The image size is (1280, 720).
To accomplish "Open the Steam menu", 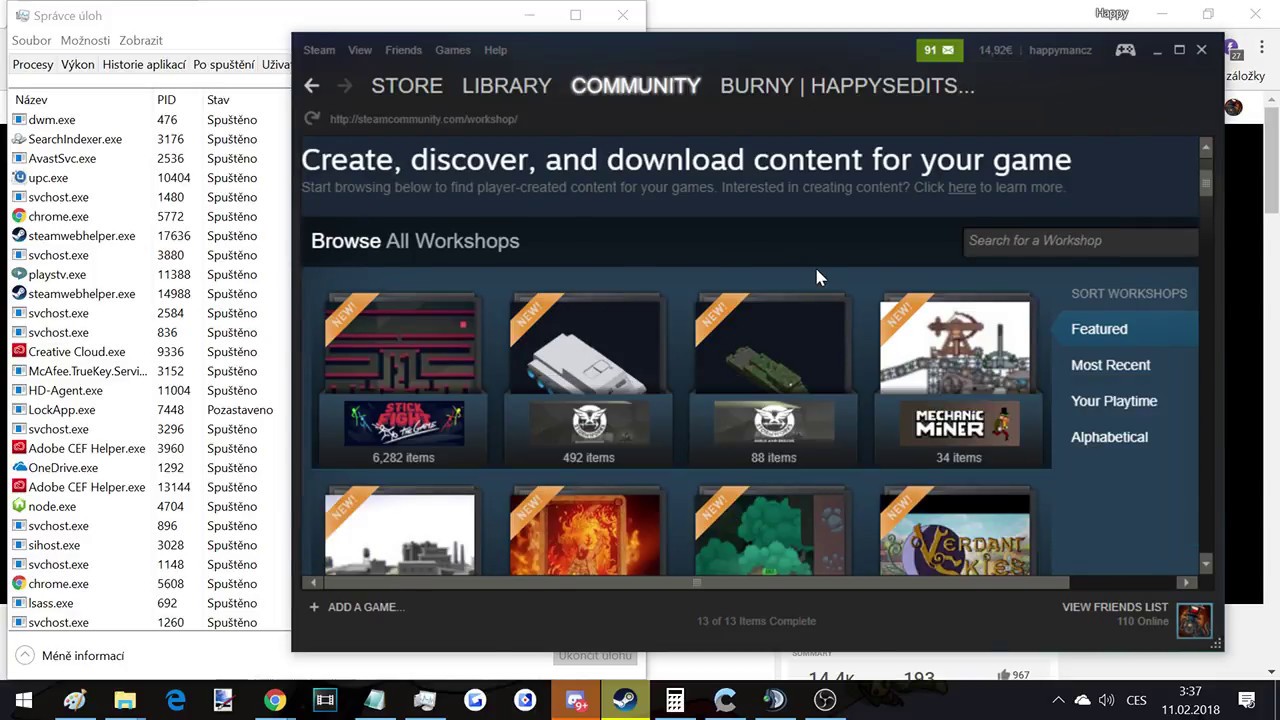I will pyautogui.click(x=319, y=50).
